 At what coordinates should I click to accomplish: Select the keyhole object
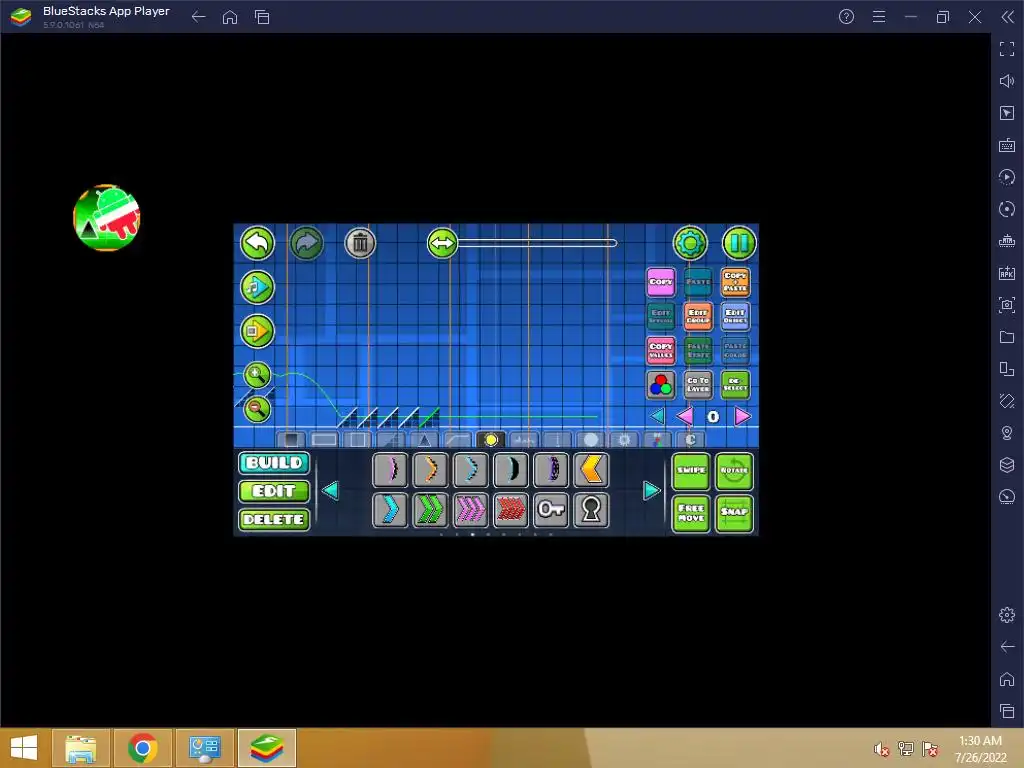(x=591, y=510)
